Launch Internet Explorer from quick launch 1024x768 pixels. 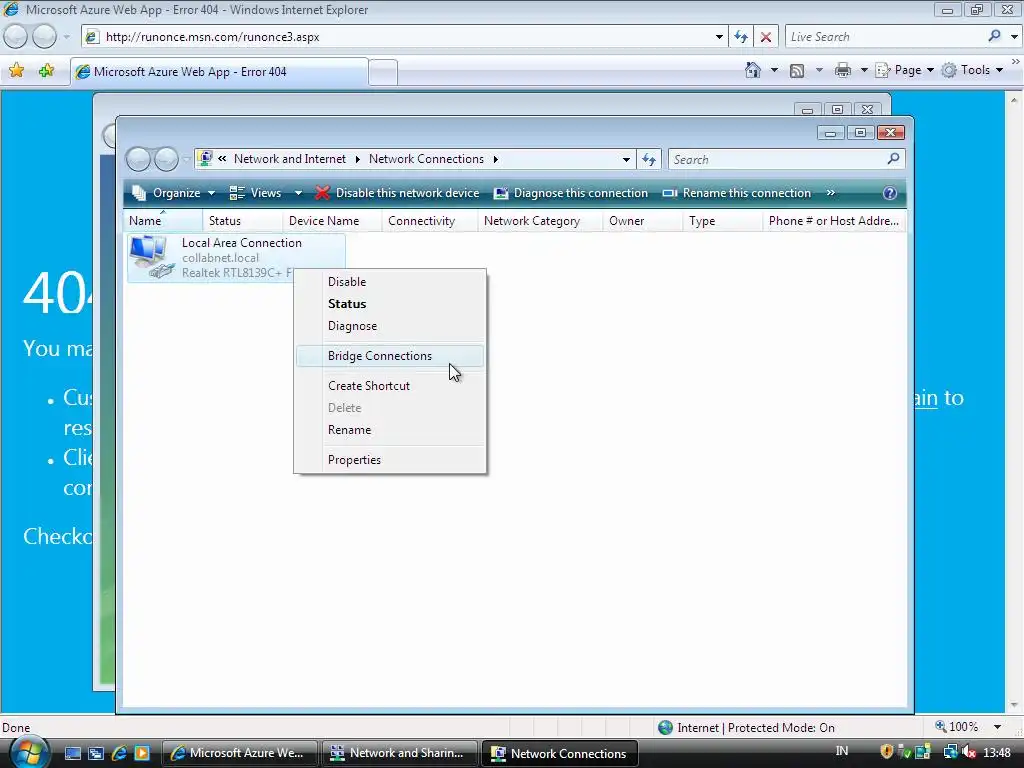[x=119, y=753]
